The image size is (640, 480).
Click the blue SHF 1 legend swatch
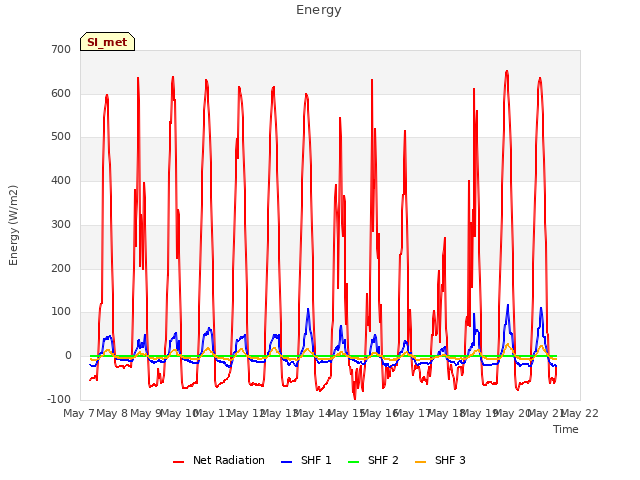pos(287,462)
